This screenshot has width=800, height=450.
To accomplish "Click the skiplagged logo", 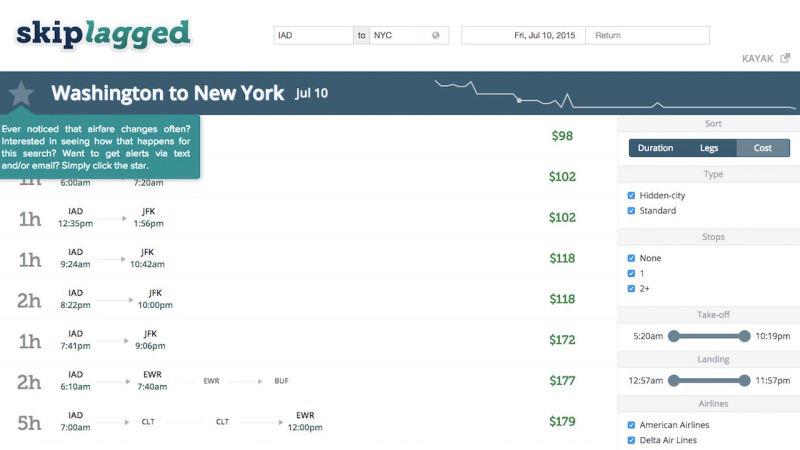I will tap(103, 33).
